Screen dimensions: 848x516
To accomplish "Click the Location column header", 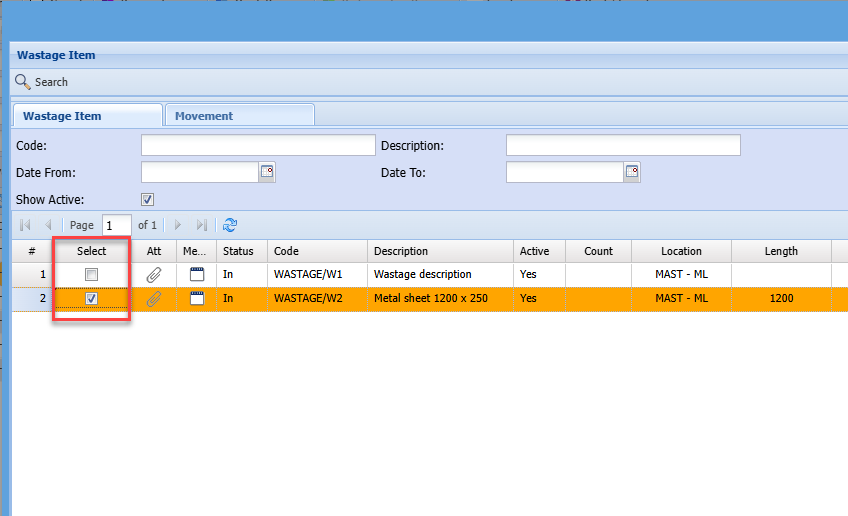I will (x=681, y=251).
